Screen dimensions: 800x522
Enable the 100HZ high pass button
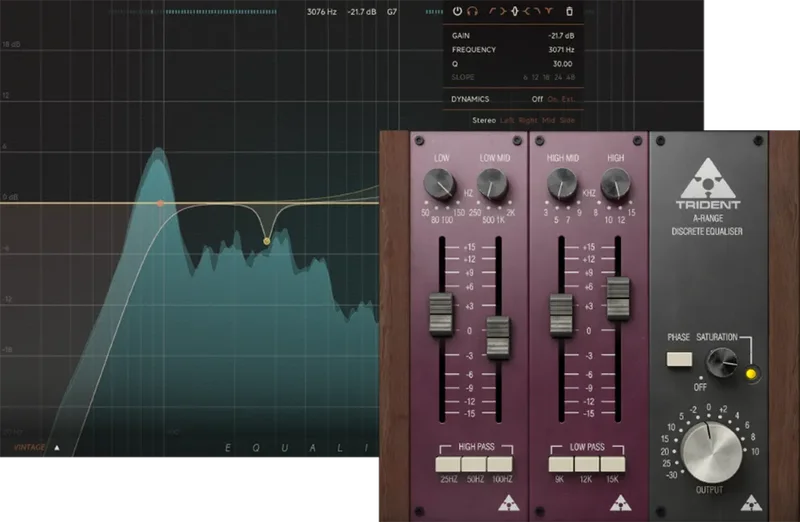tap(500, 464)
